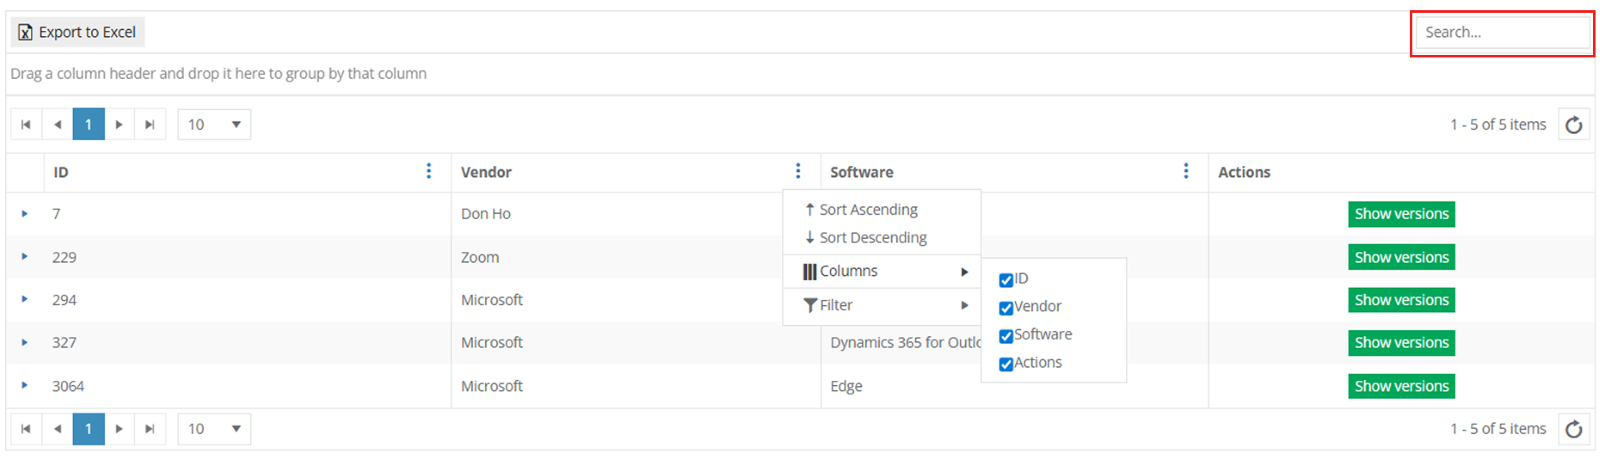Go to first page in top pager
Screen dimensions: 1600x460
point(26,125)
